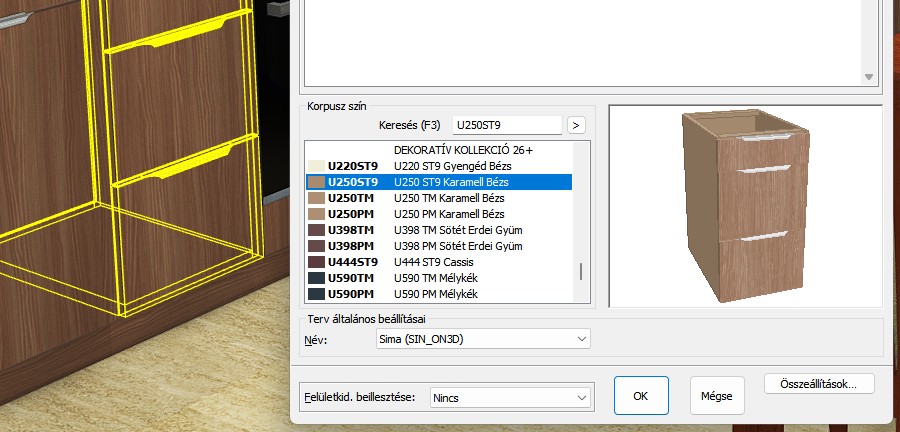900x432 pixels.
Task: Choose U398 PM Sötét Erdei Gyüm
Action: point(440,246)
